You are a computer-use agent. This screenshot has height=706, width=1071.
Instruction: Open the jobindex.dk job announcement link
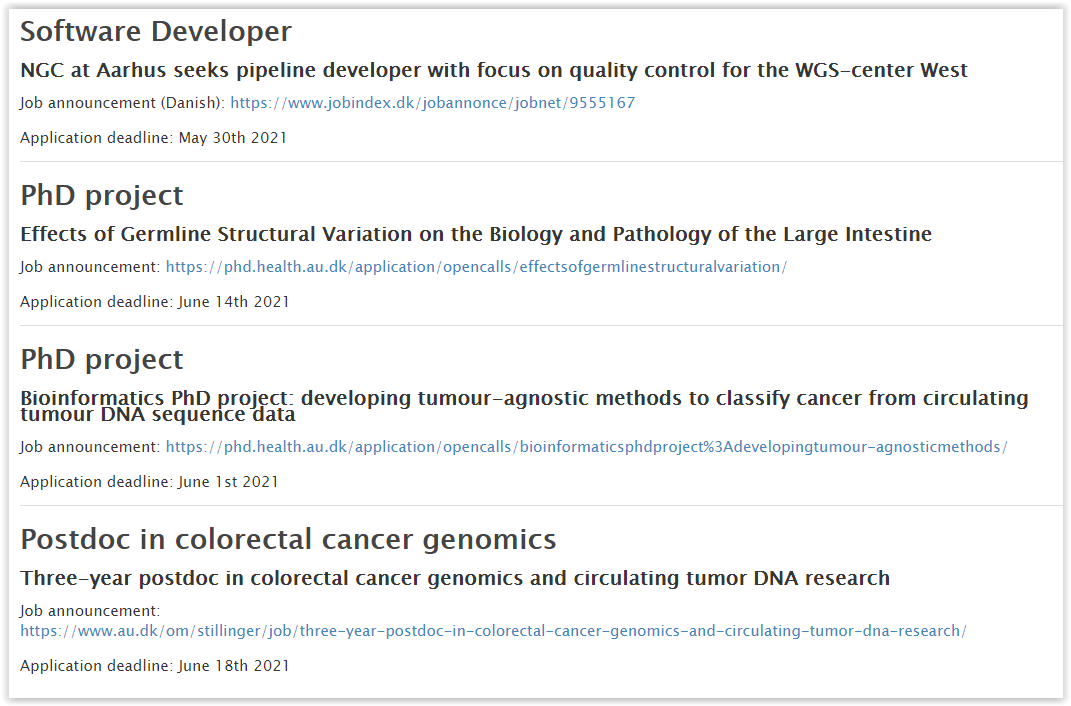tap(432, 103)
